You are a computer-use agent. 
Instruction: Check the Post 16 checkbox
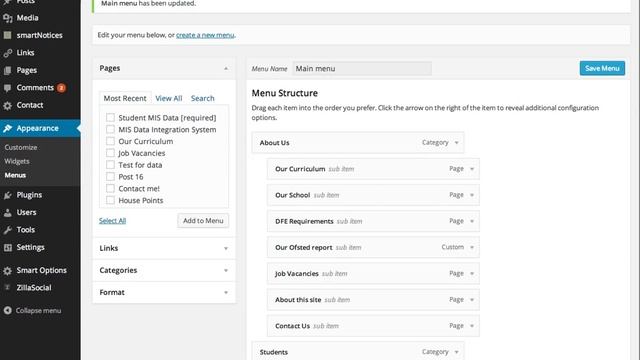(x=110, y=177)
